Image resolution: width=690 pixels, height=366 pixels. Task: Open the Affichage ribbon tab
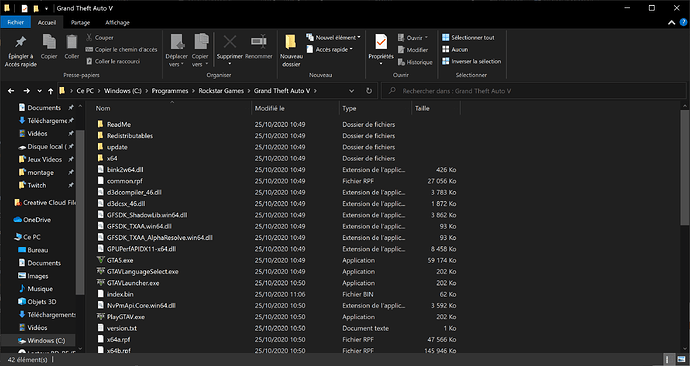tap(117, 22)
